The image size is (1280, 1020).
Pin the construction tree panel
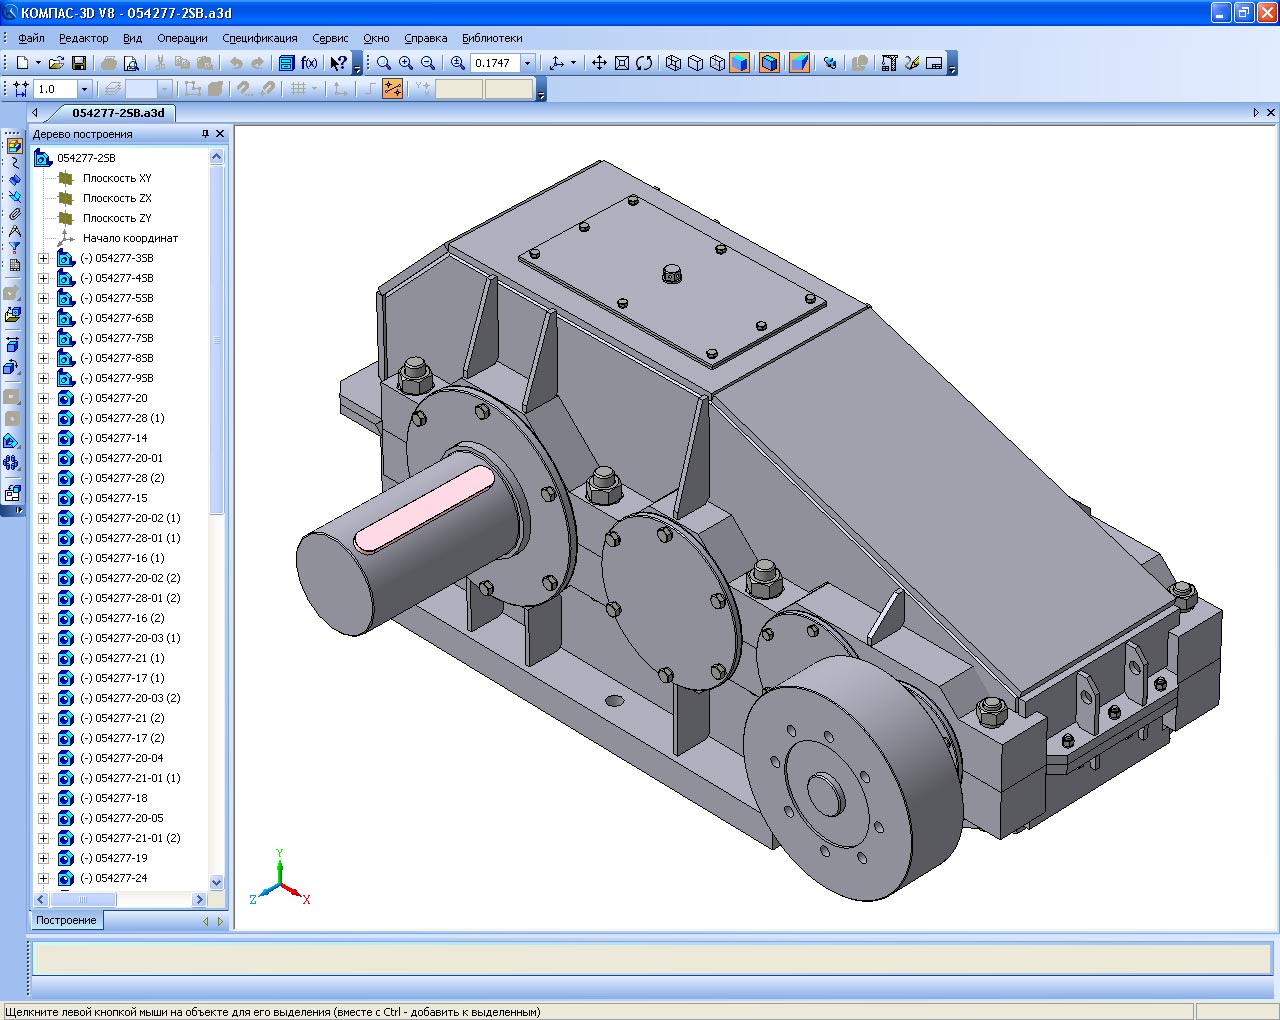coord(205,134)
